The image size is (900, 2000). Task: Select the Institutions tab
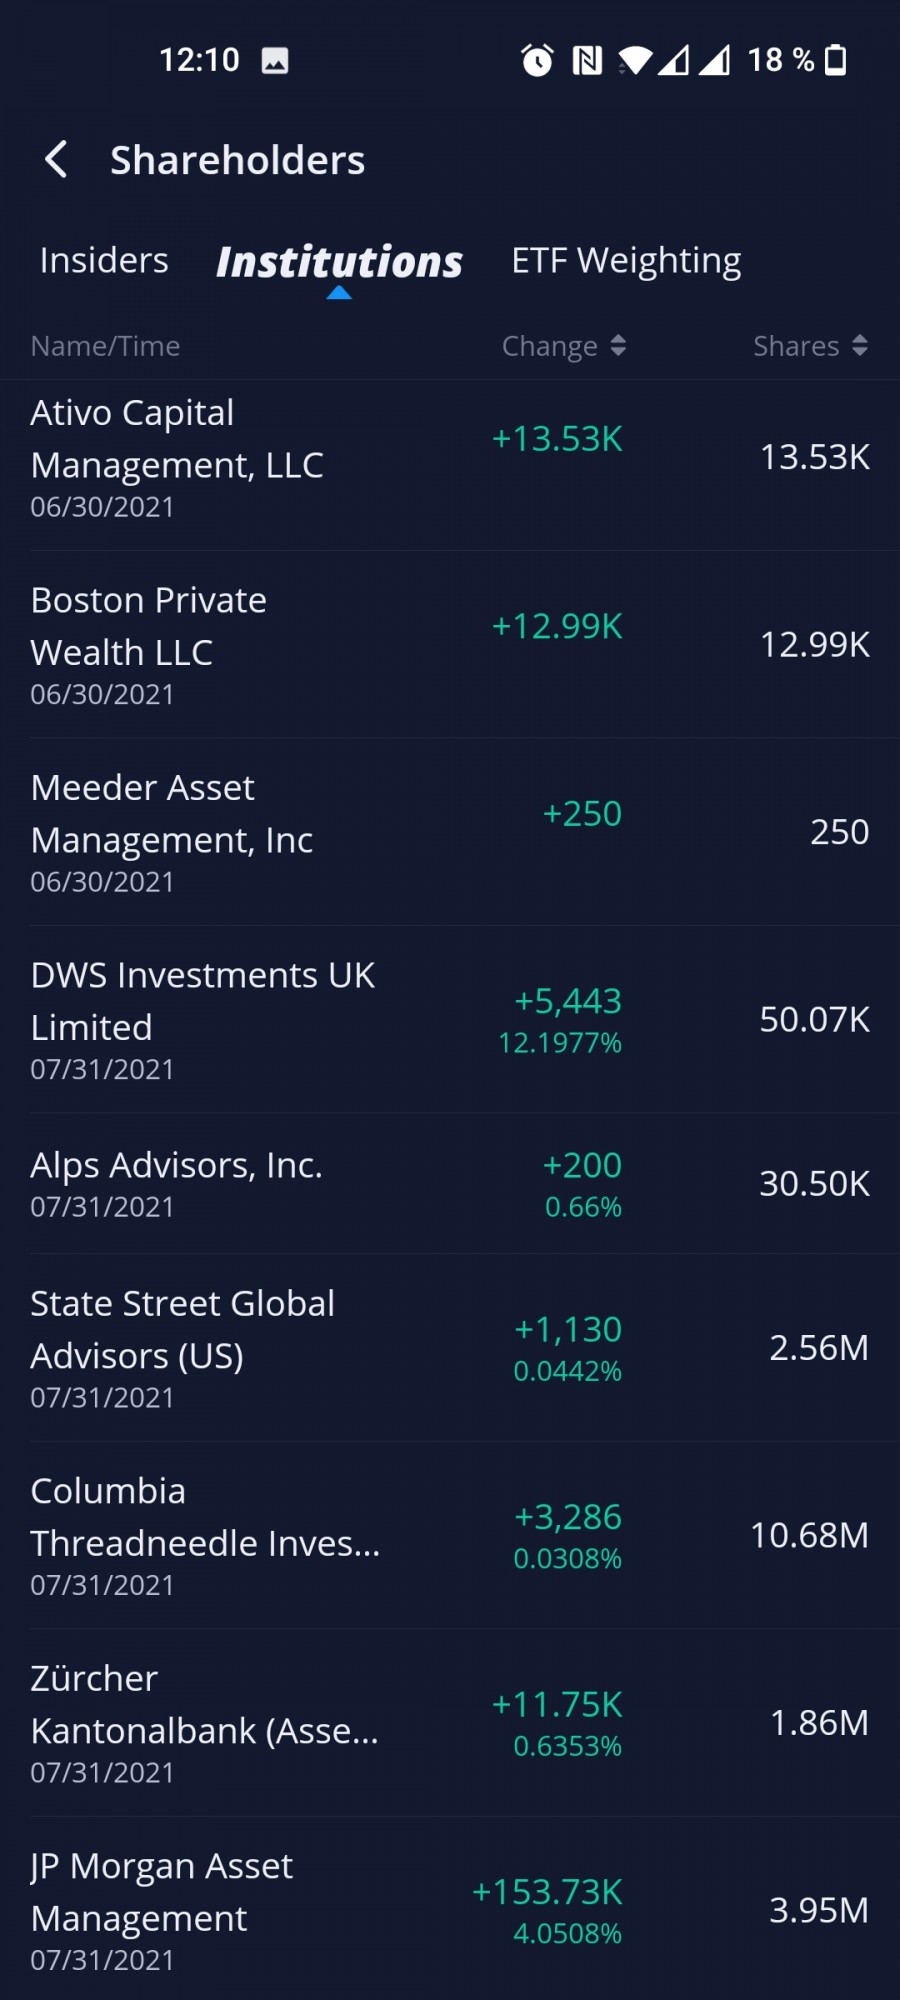pyautogui.click(x=339, y=262)
